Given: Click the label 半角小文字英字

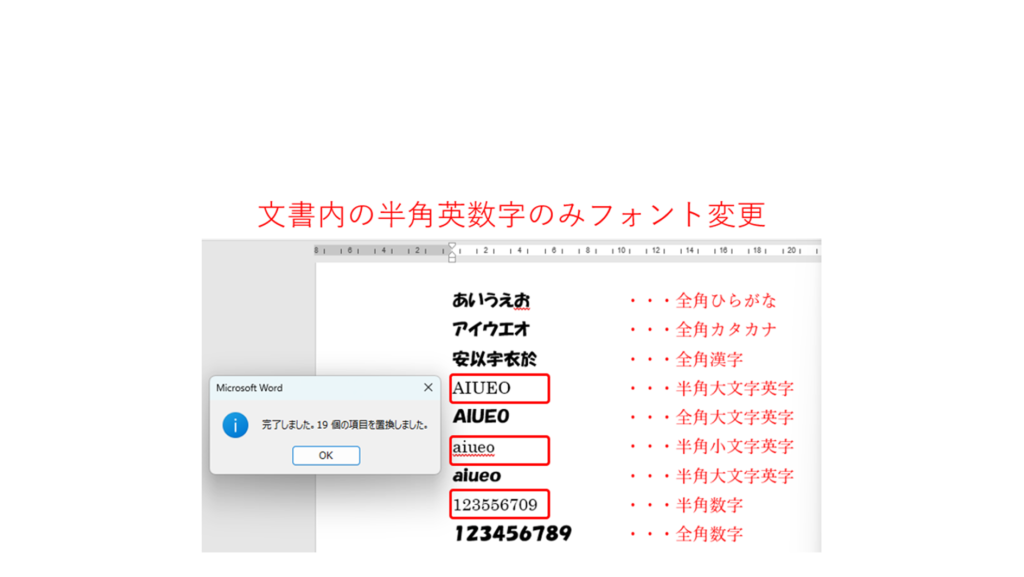Looking at the screenshot, I should point(735,446).
